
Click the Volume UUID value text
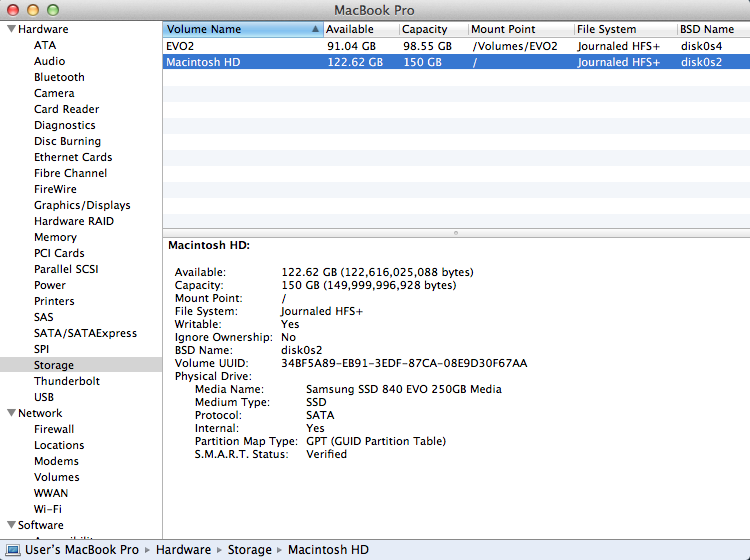[404, 363]
